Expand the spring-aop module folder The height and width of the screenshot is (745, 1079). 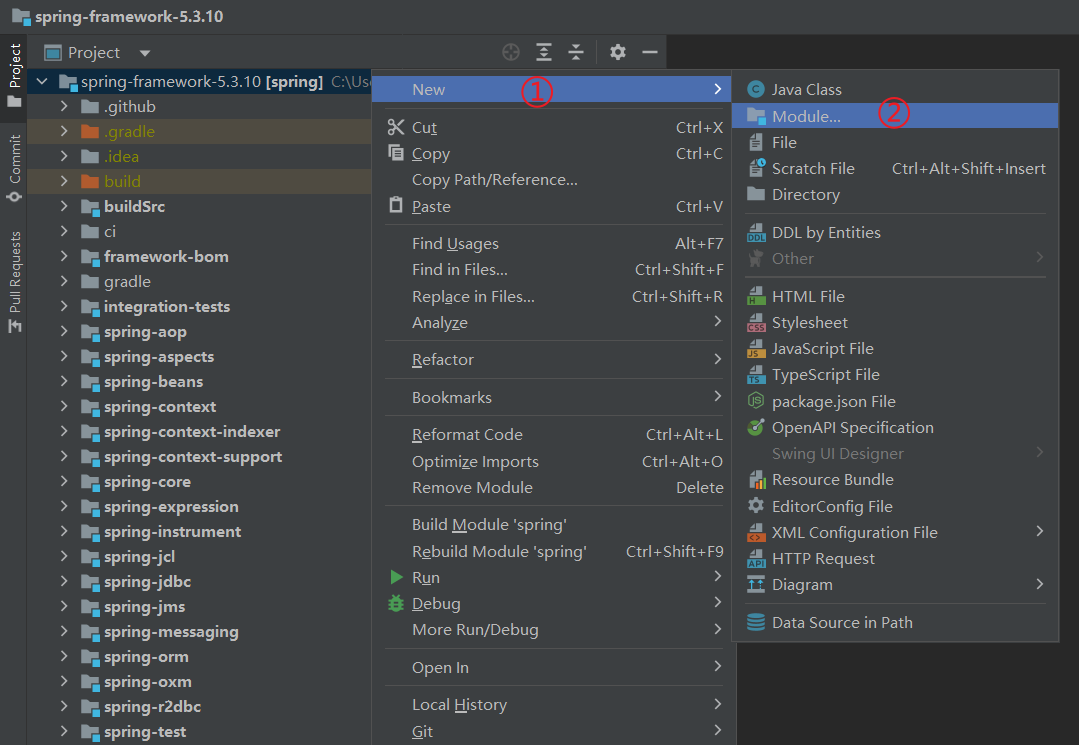point(64,332)
